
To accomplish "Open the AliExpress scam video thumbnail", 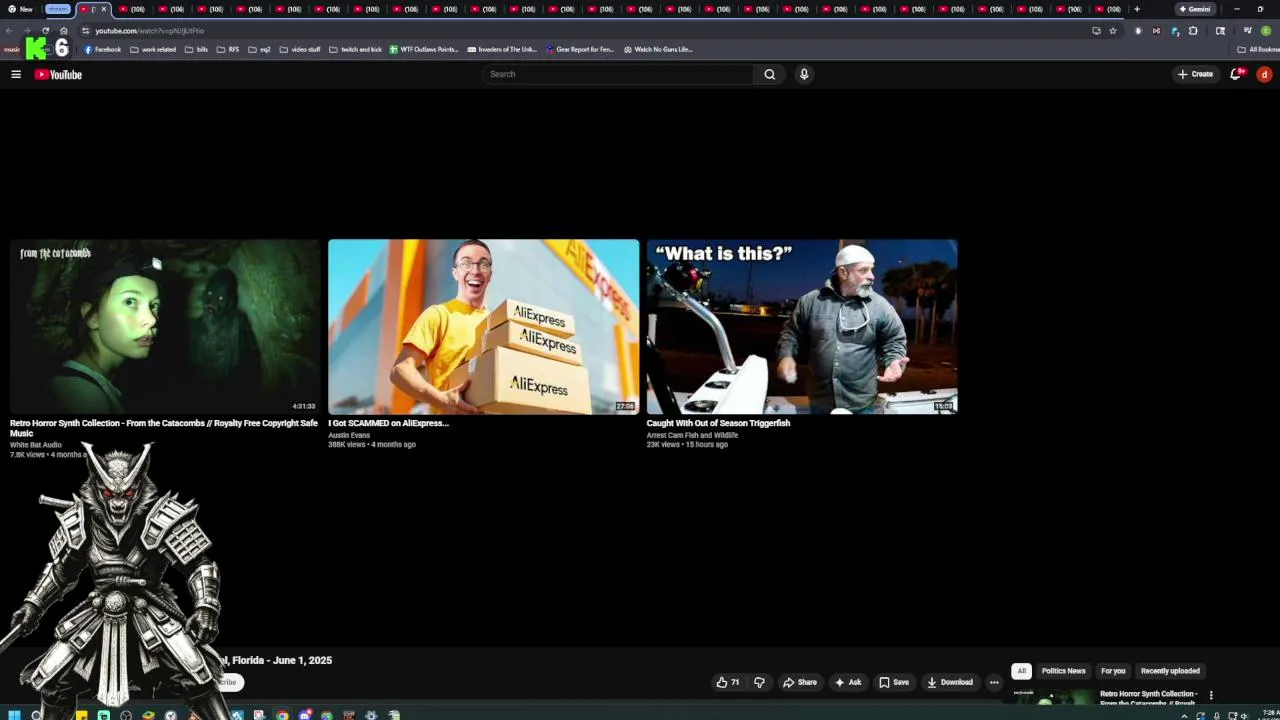I will 483,326.
